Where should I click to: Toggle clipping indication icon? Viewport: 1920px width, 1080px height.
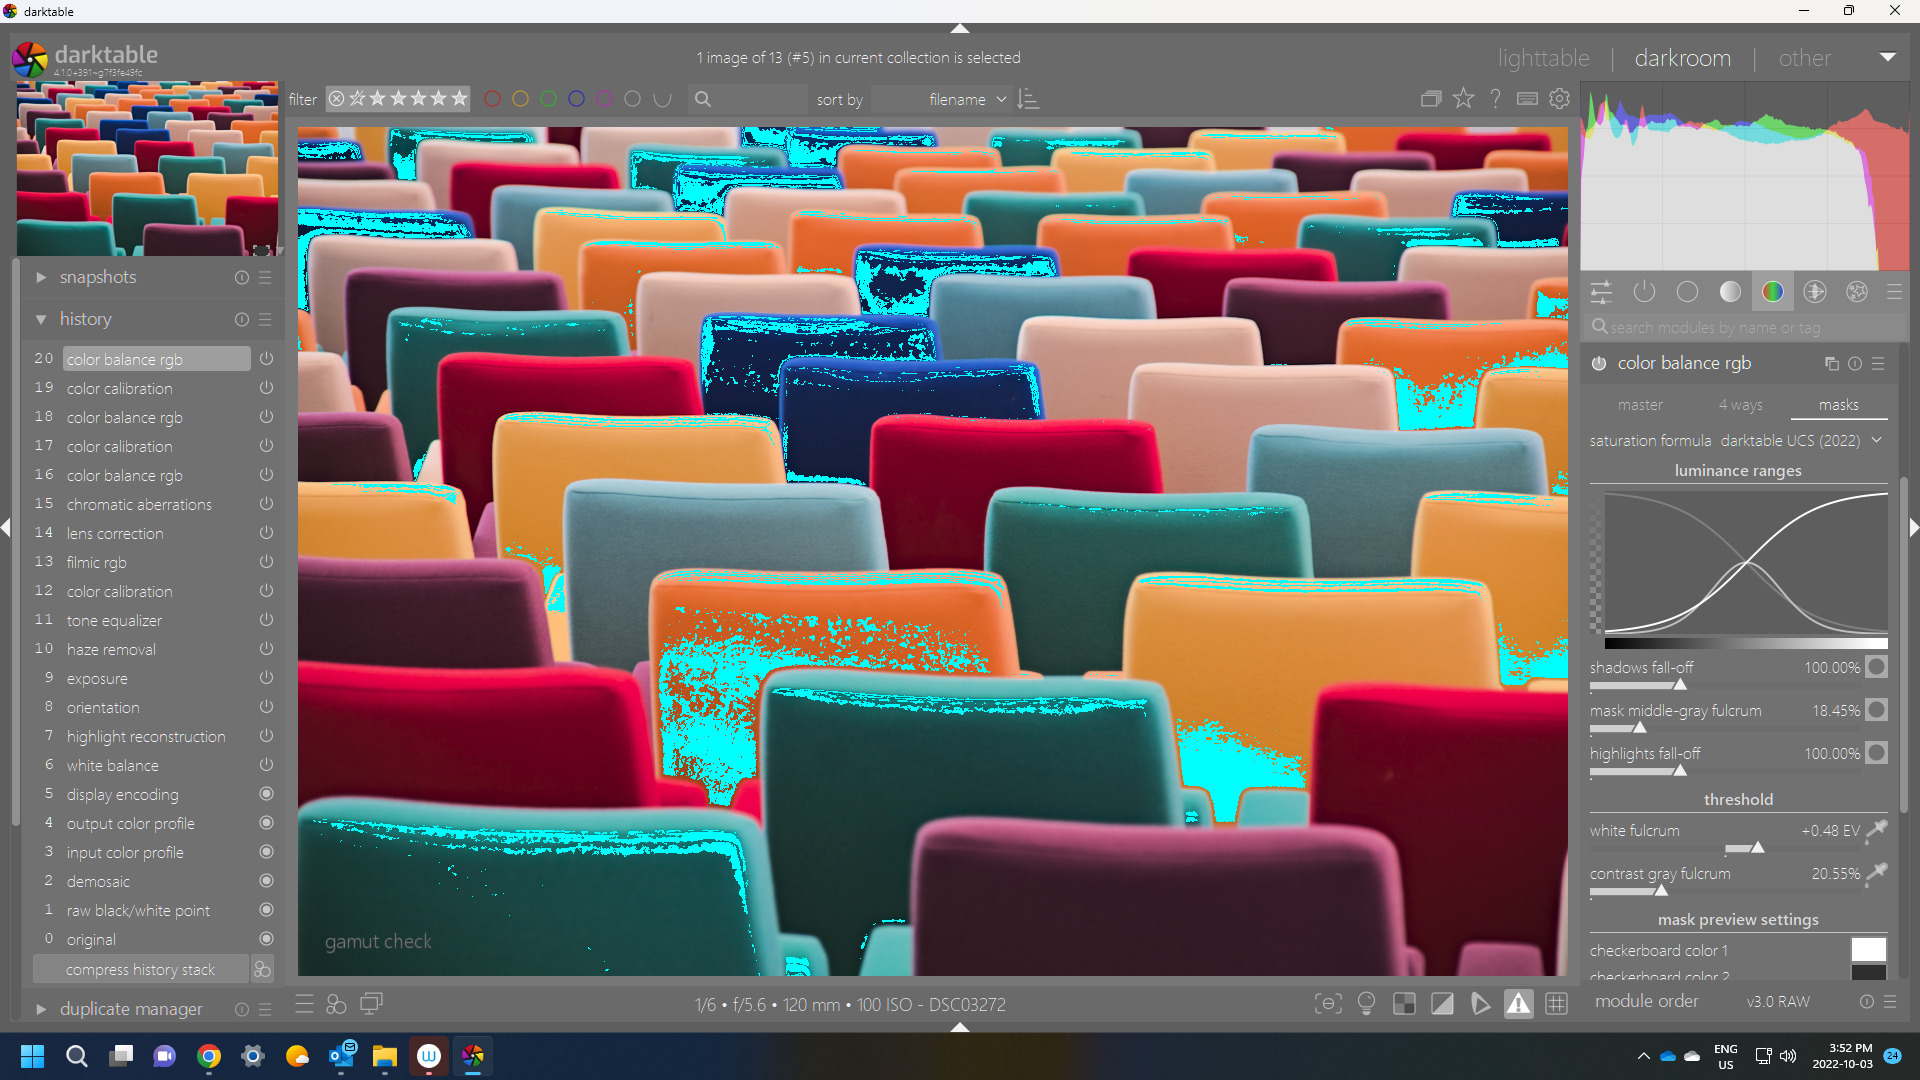coord(1442,1004)
